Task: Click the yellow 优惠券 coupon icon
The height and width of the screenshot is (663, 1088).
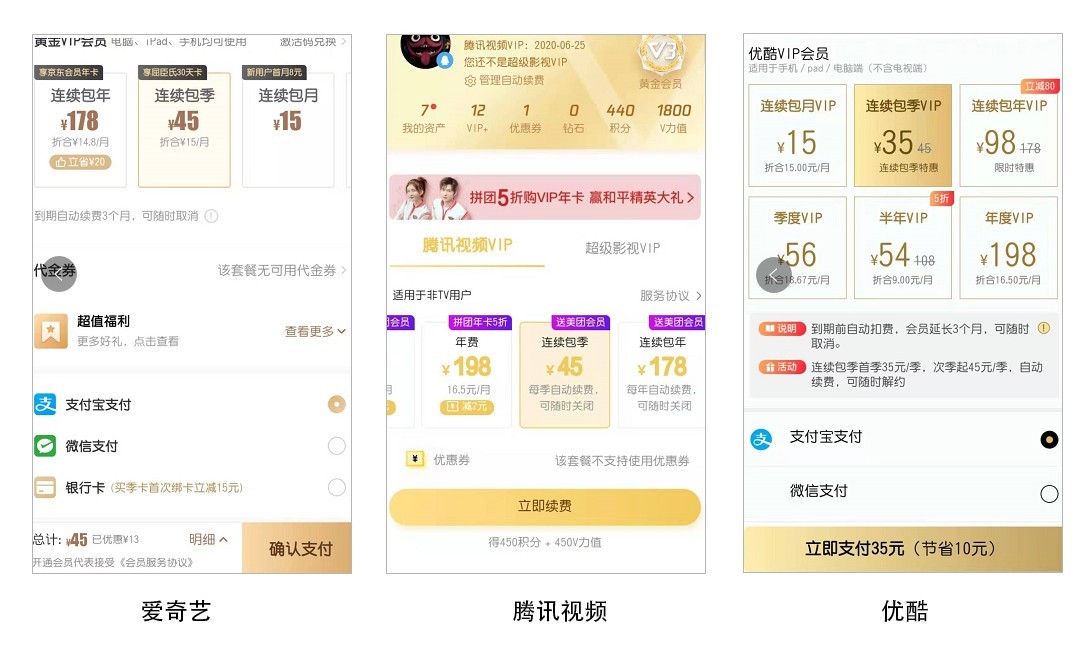Action: coord(415,459)
